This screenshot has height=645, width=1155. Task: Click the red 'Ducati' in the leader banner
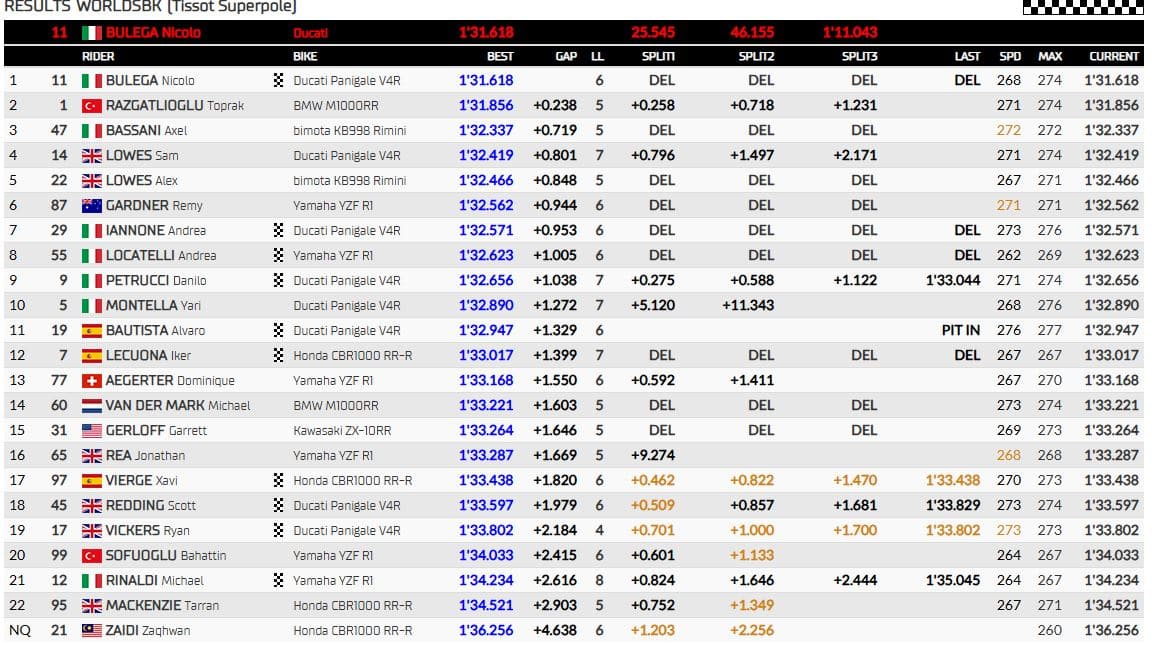pyautogui.click(x=311, y=32)
